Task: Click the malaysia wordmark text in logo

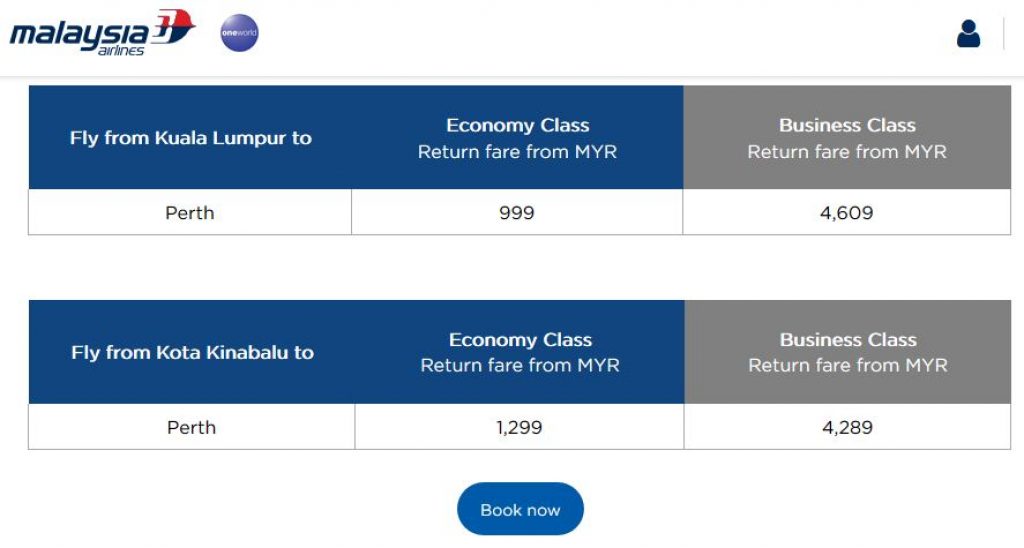Action: point(80,34)
